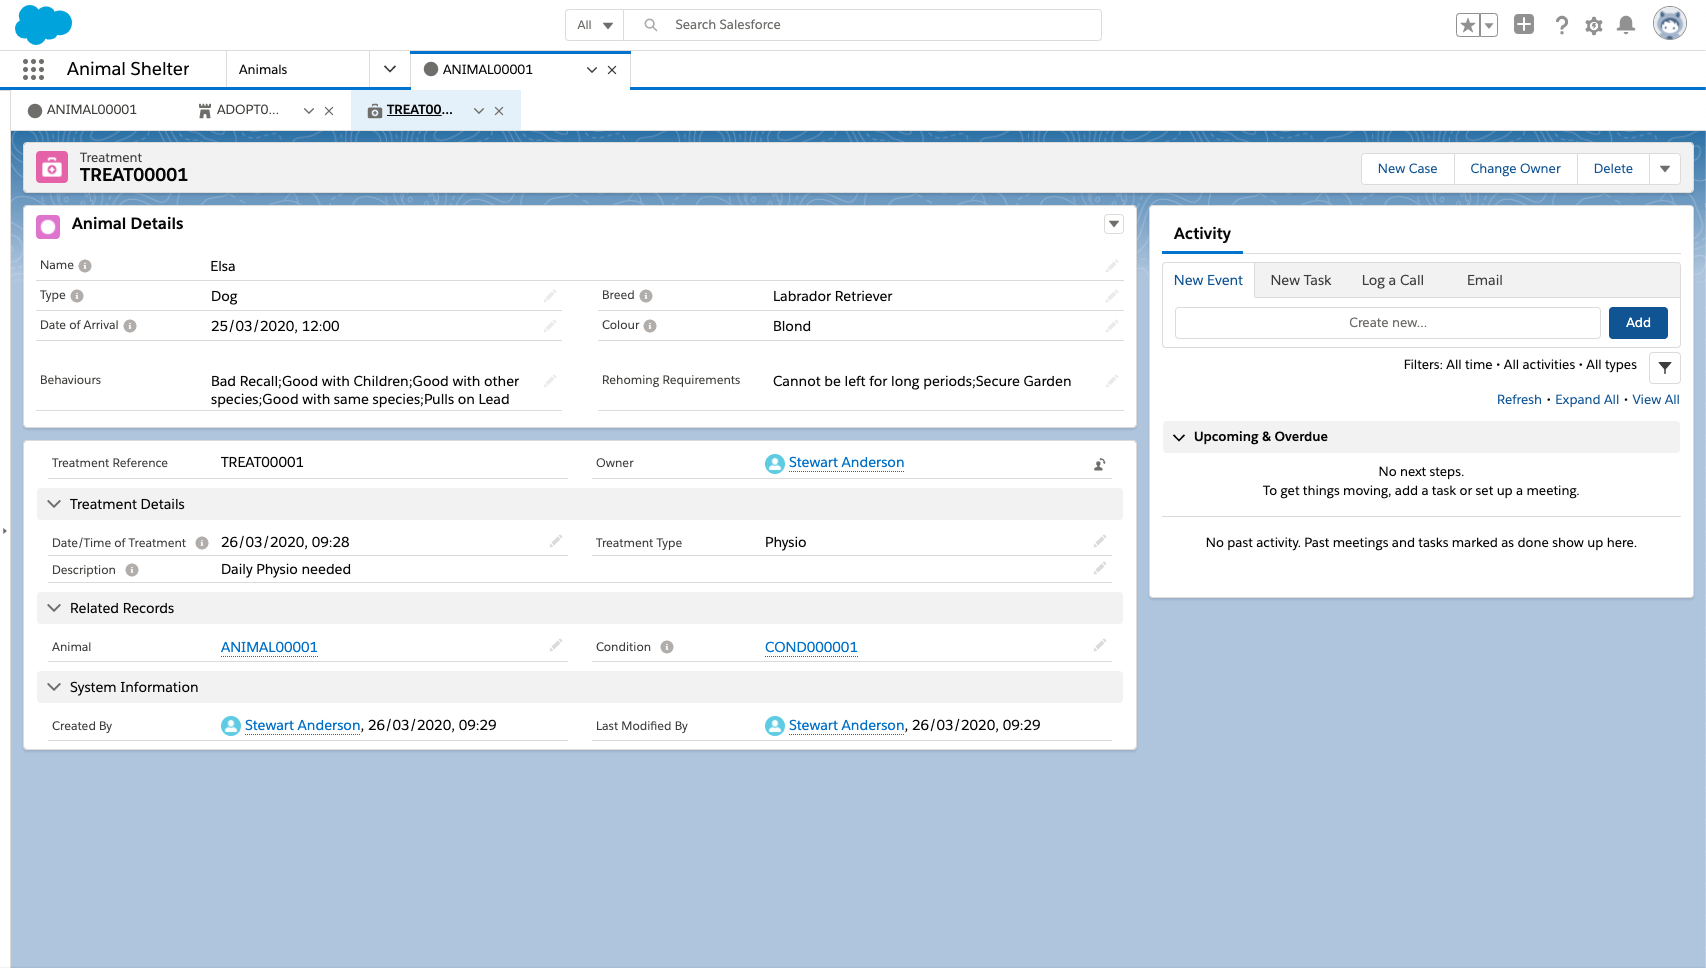Click the Change Owner button
Viewport: 1706px width, 968px height.
pyautogui.click(x=1514, y=169)
